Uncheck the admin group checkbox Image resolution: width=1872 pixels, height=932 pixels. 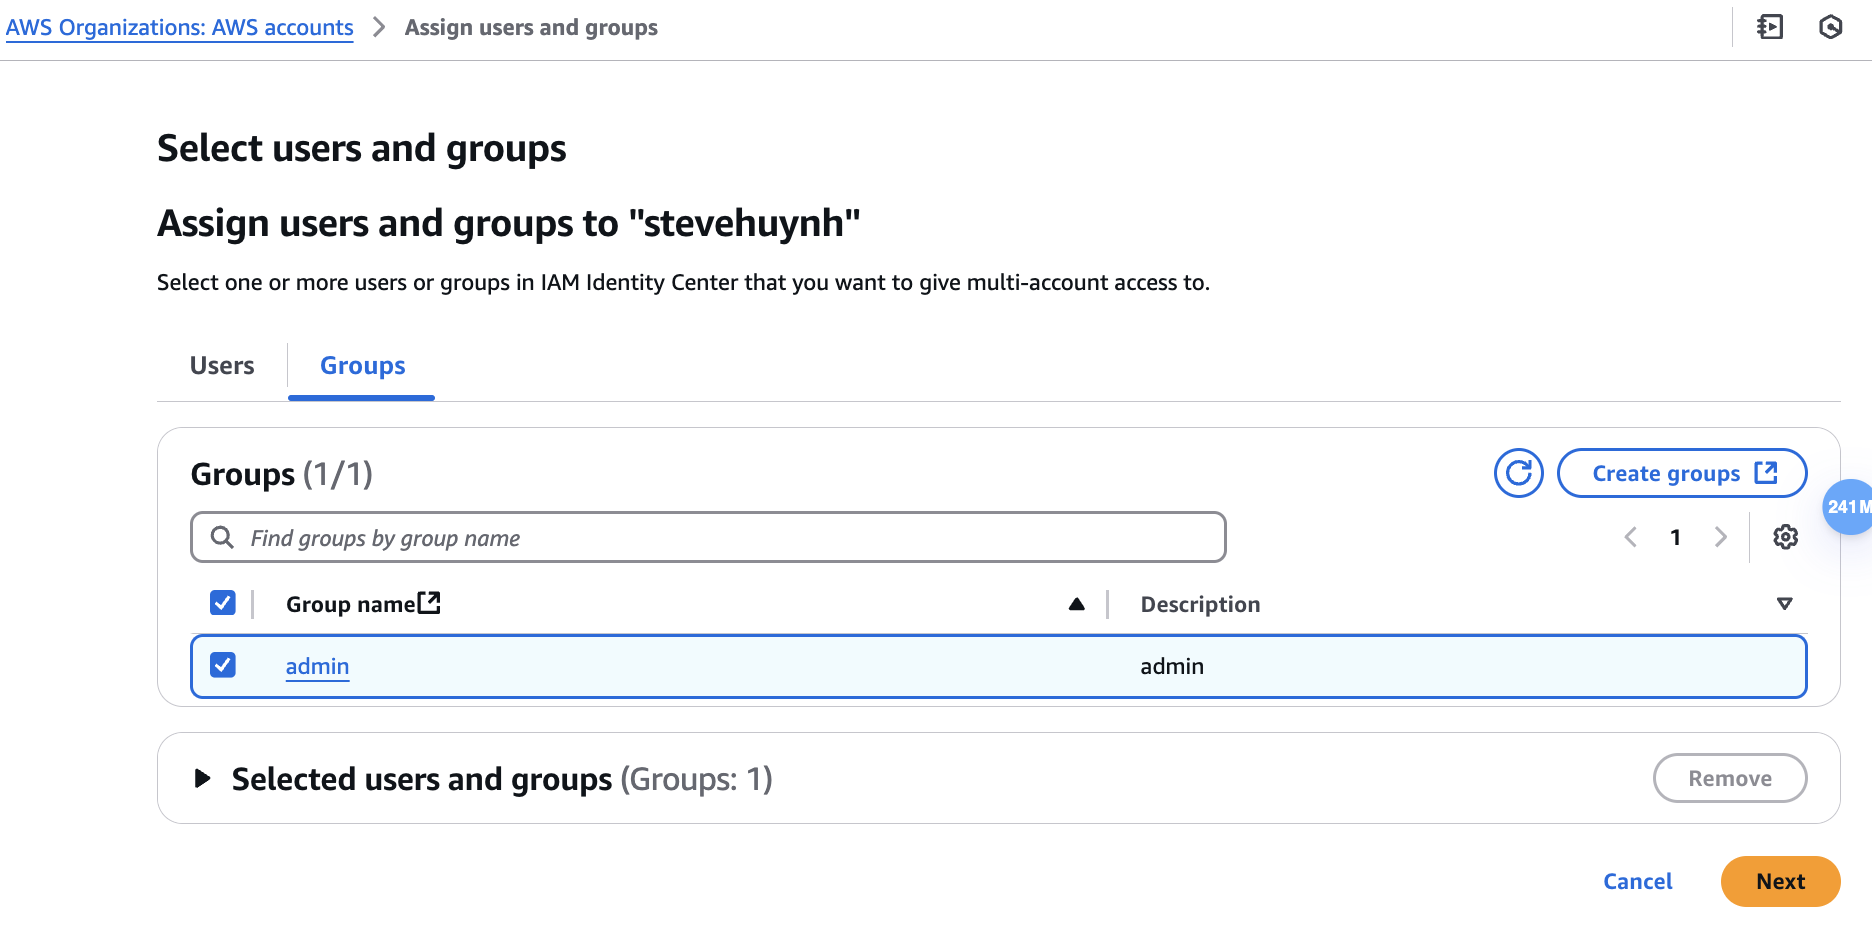click(222, 665)
